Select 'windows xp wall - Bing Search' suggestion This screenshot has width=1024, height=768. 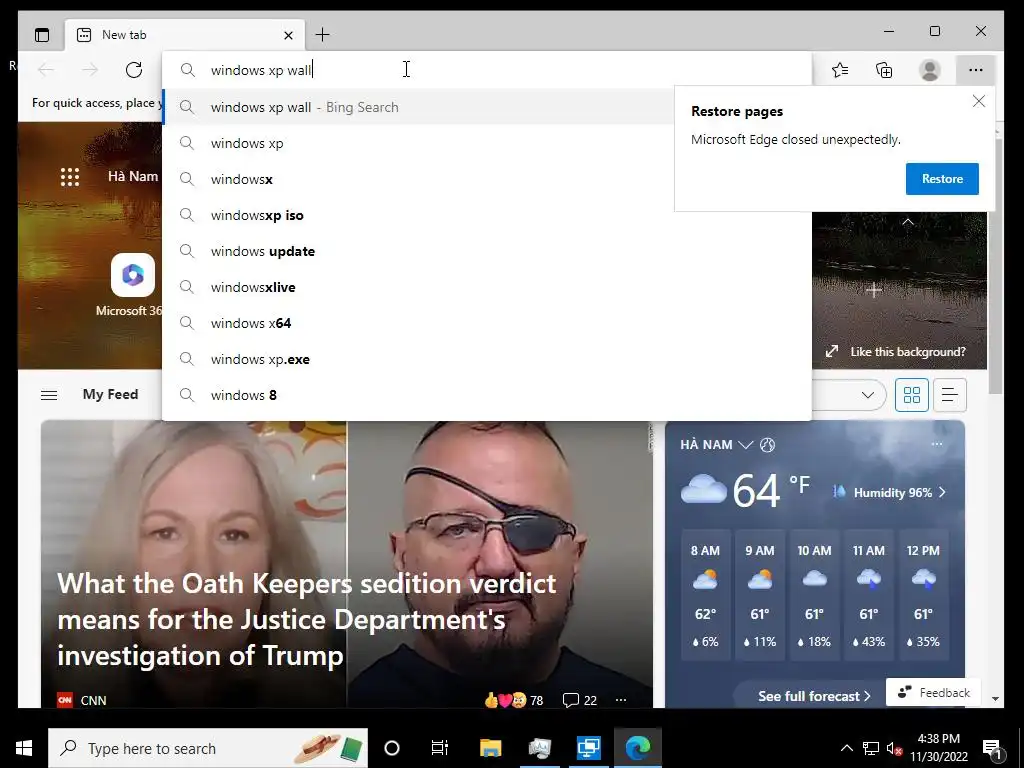(418, 107)
